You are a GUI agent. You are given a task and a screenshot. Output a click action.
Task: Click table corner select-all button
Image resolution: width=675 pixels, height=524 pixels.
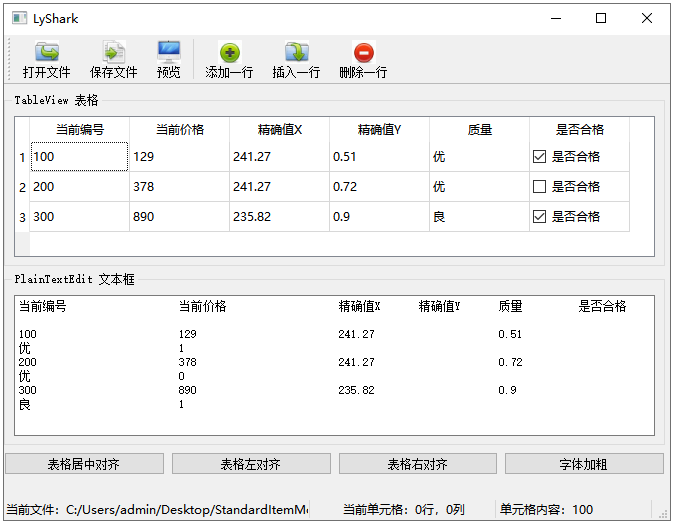click(x=22, y=129)
